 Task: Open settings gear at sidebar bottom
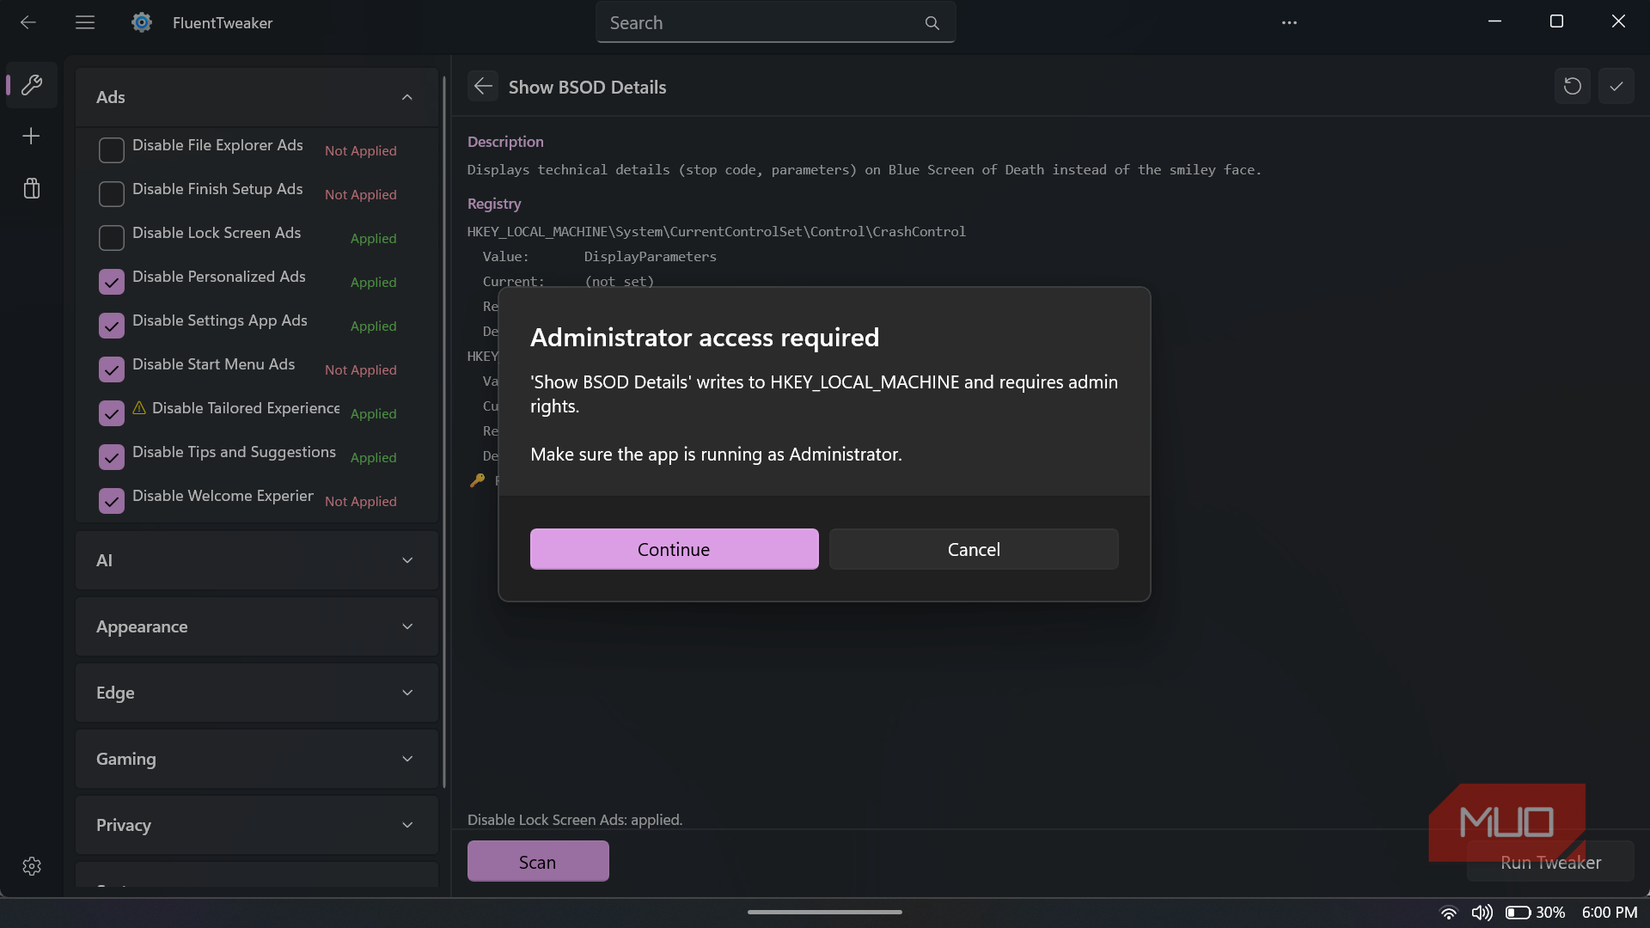31,866
